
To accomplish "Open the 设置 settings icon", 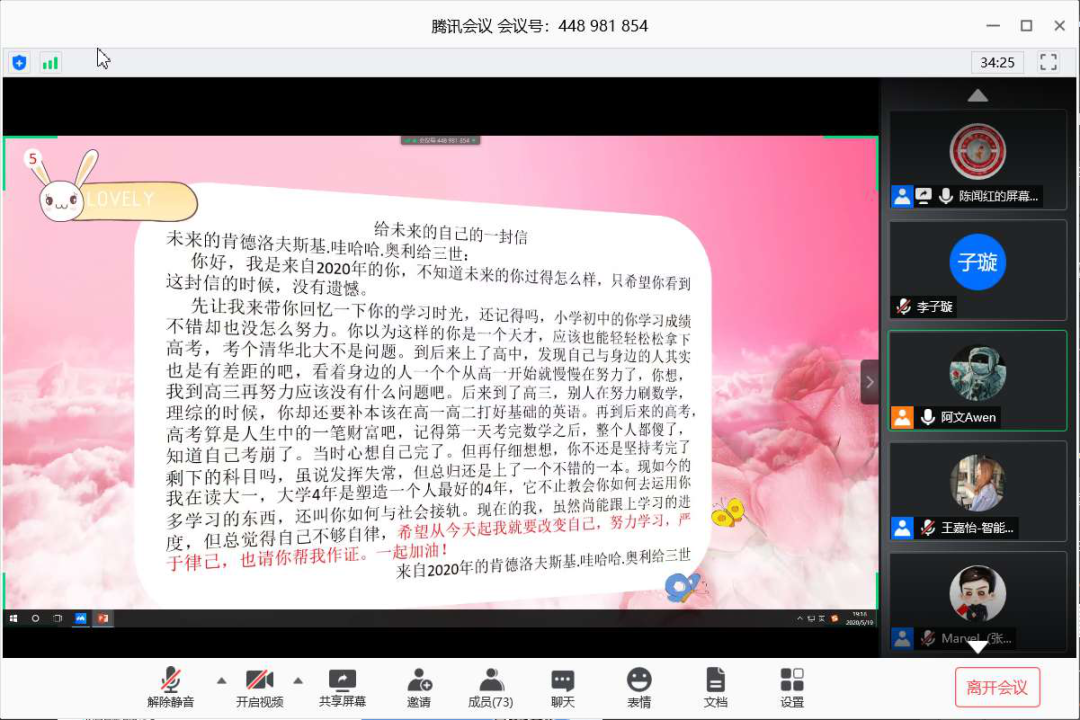I will (792, 687).
